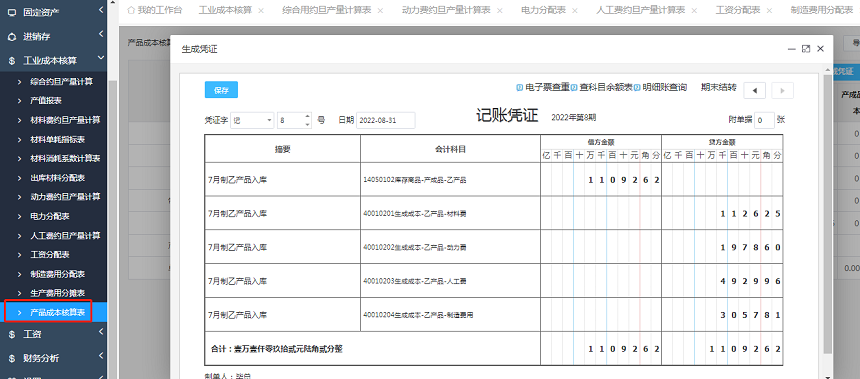Click the 附单据 count input field
Image resolution: width=860 pixels, height=379 pixels.
click(x=764, y=120)
